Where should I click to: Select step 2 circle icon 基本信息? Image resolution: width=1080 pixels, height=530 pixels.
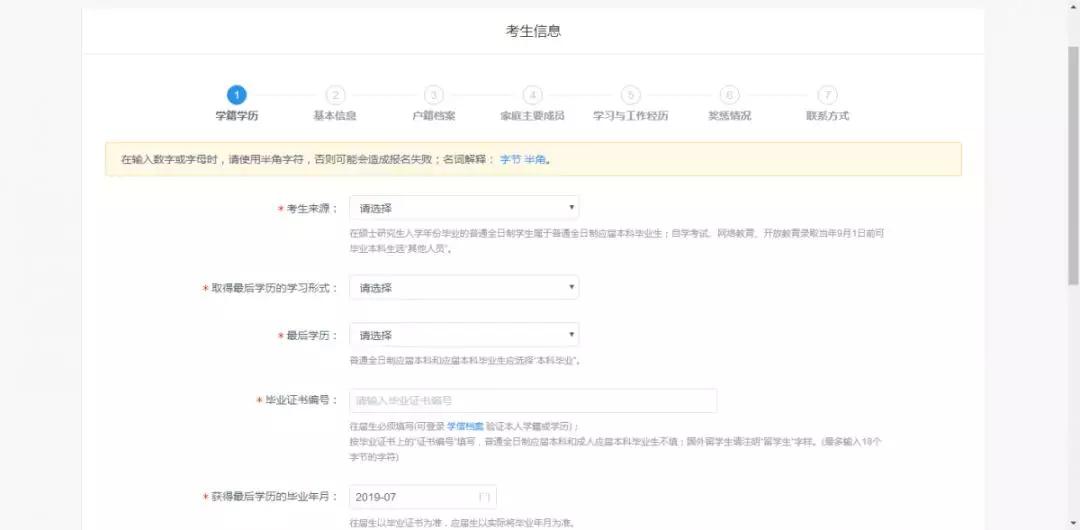[x=335, y=95]
